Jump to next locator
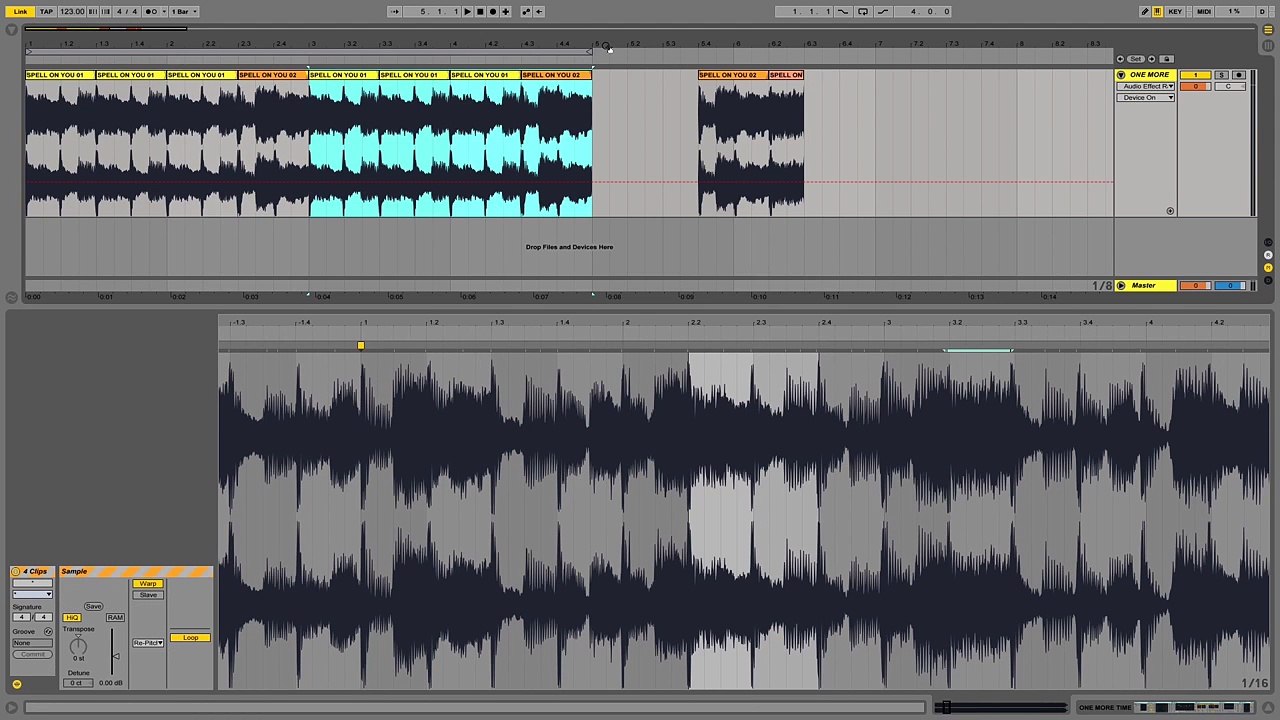Screen dimensions: 1280x720 [x=1151, y=59]
